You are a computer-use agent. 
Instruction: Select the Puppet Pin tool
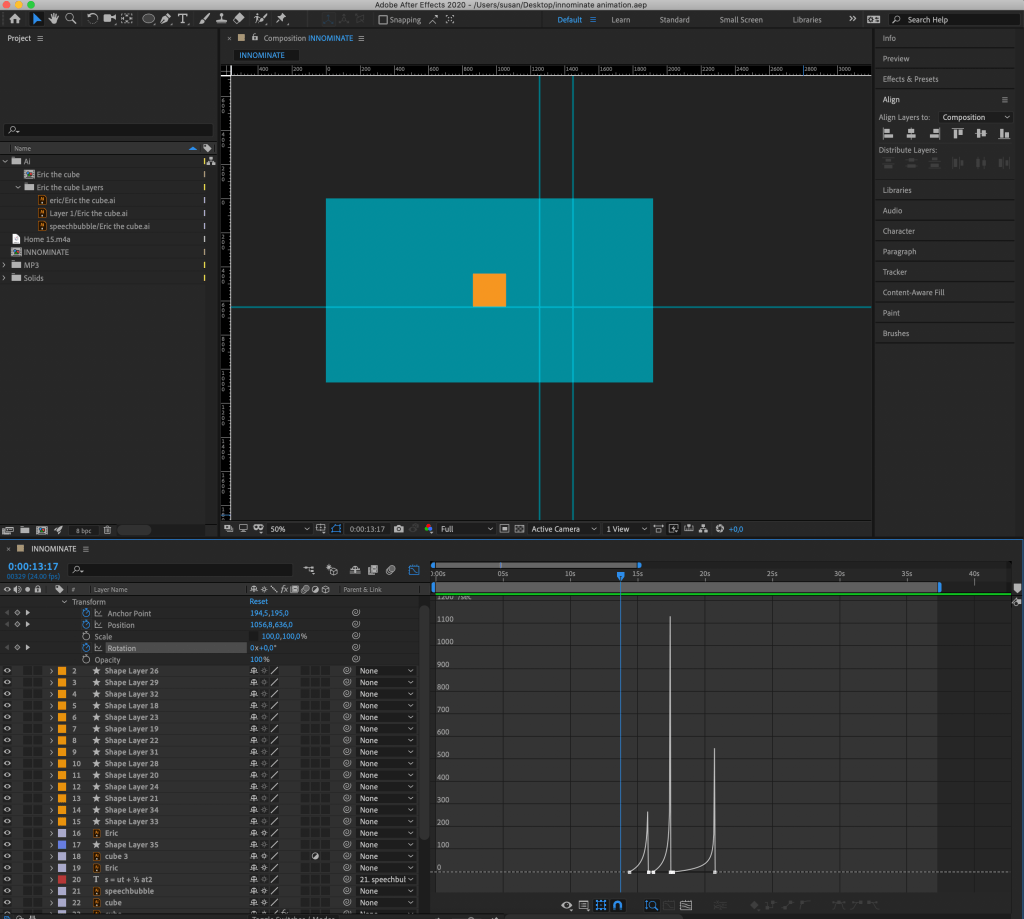click(x=282, y=19)
